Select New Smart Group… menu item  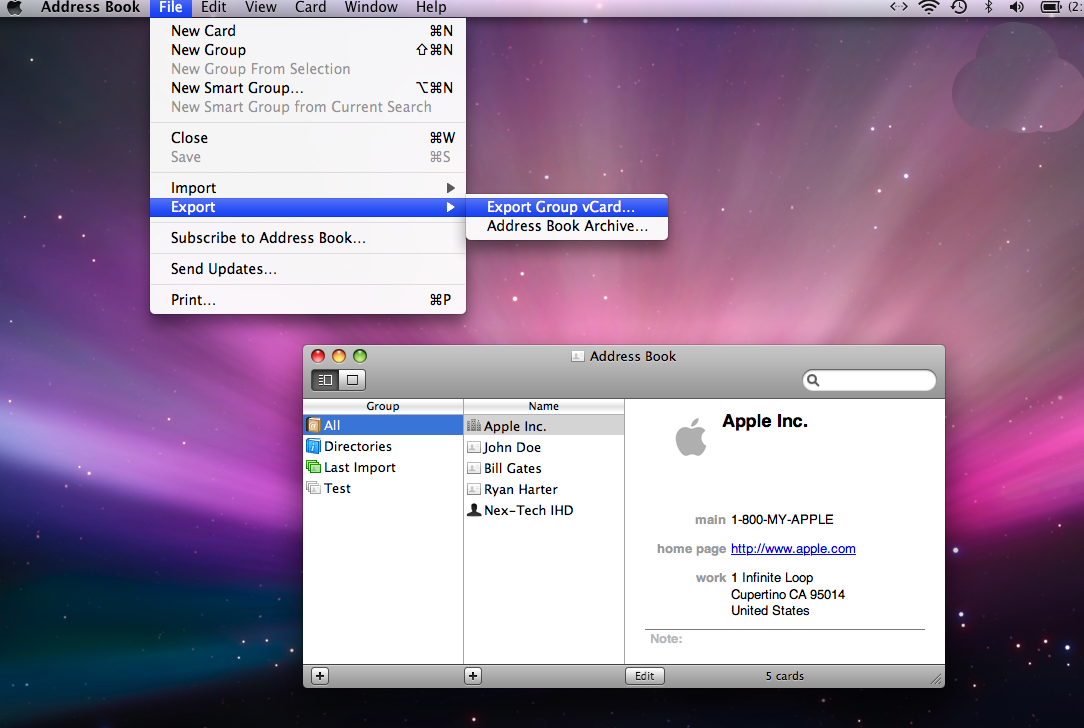(308, 88)
